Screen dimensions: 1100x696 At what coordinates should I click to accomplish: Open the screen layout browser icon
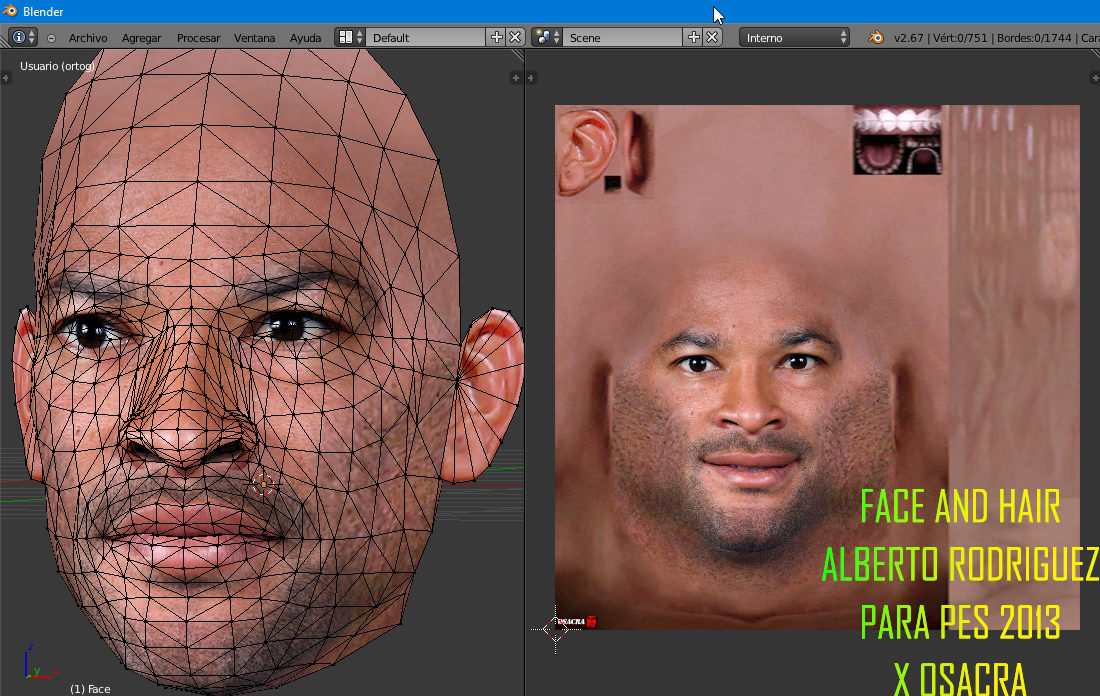(x=350, y=37)
